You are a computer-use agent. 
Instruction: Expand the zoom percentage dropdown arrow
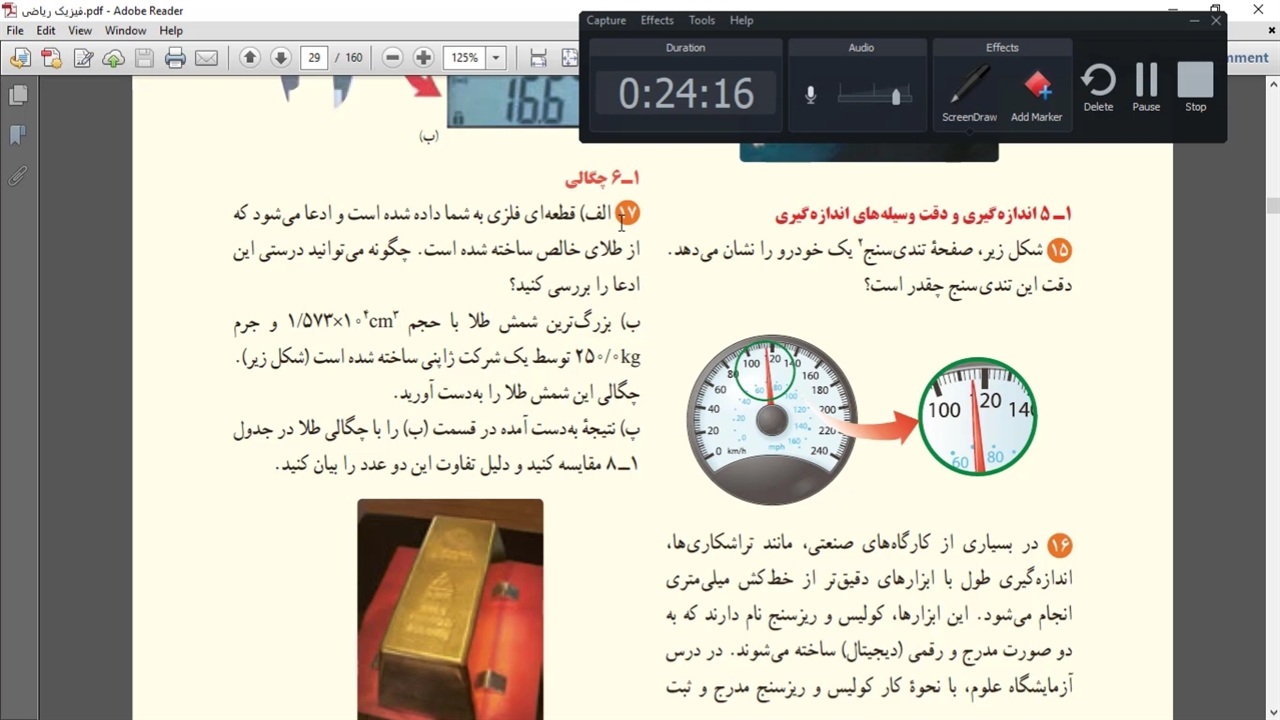[496, 58]
